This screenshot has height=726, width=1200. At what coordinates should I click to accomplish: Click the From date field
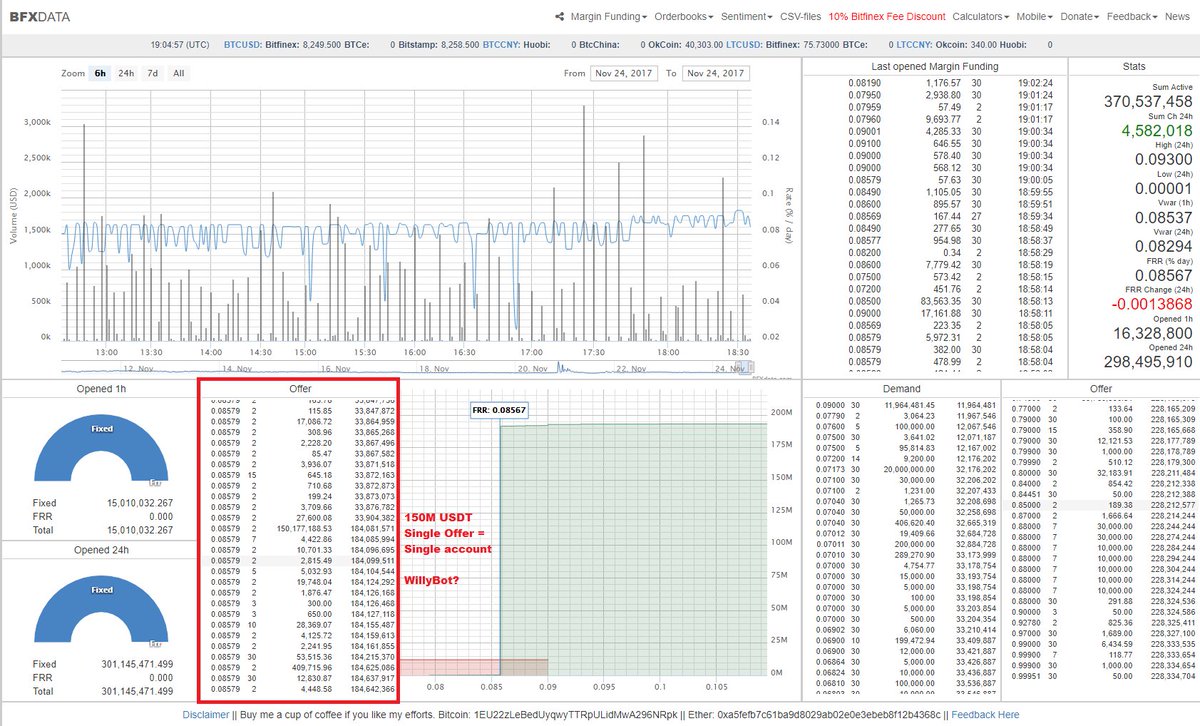tap(622, 73)
